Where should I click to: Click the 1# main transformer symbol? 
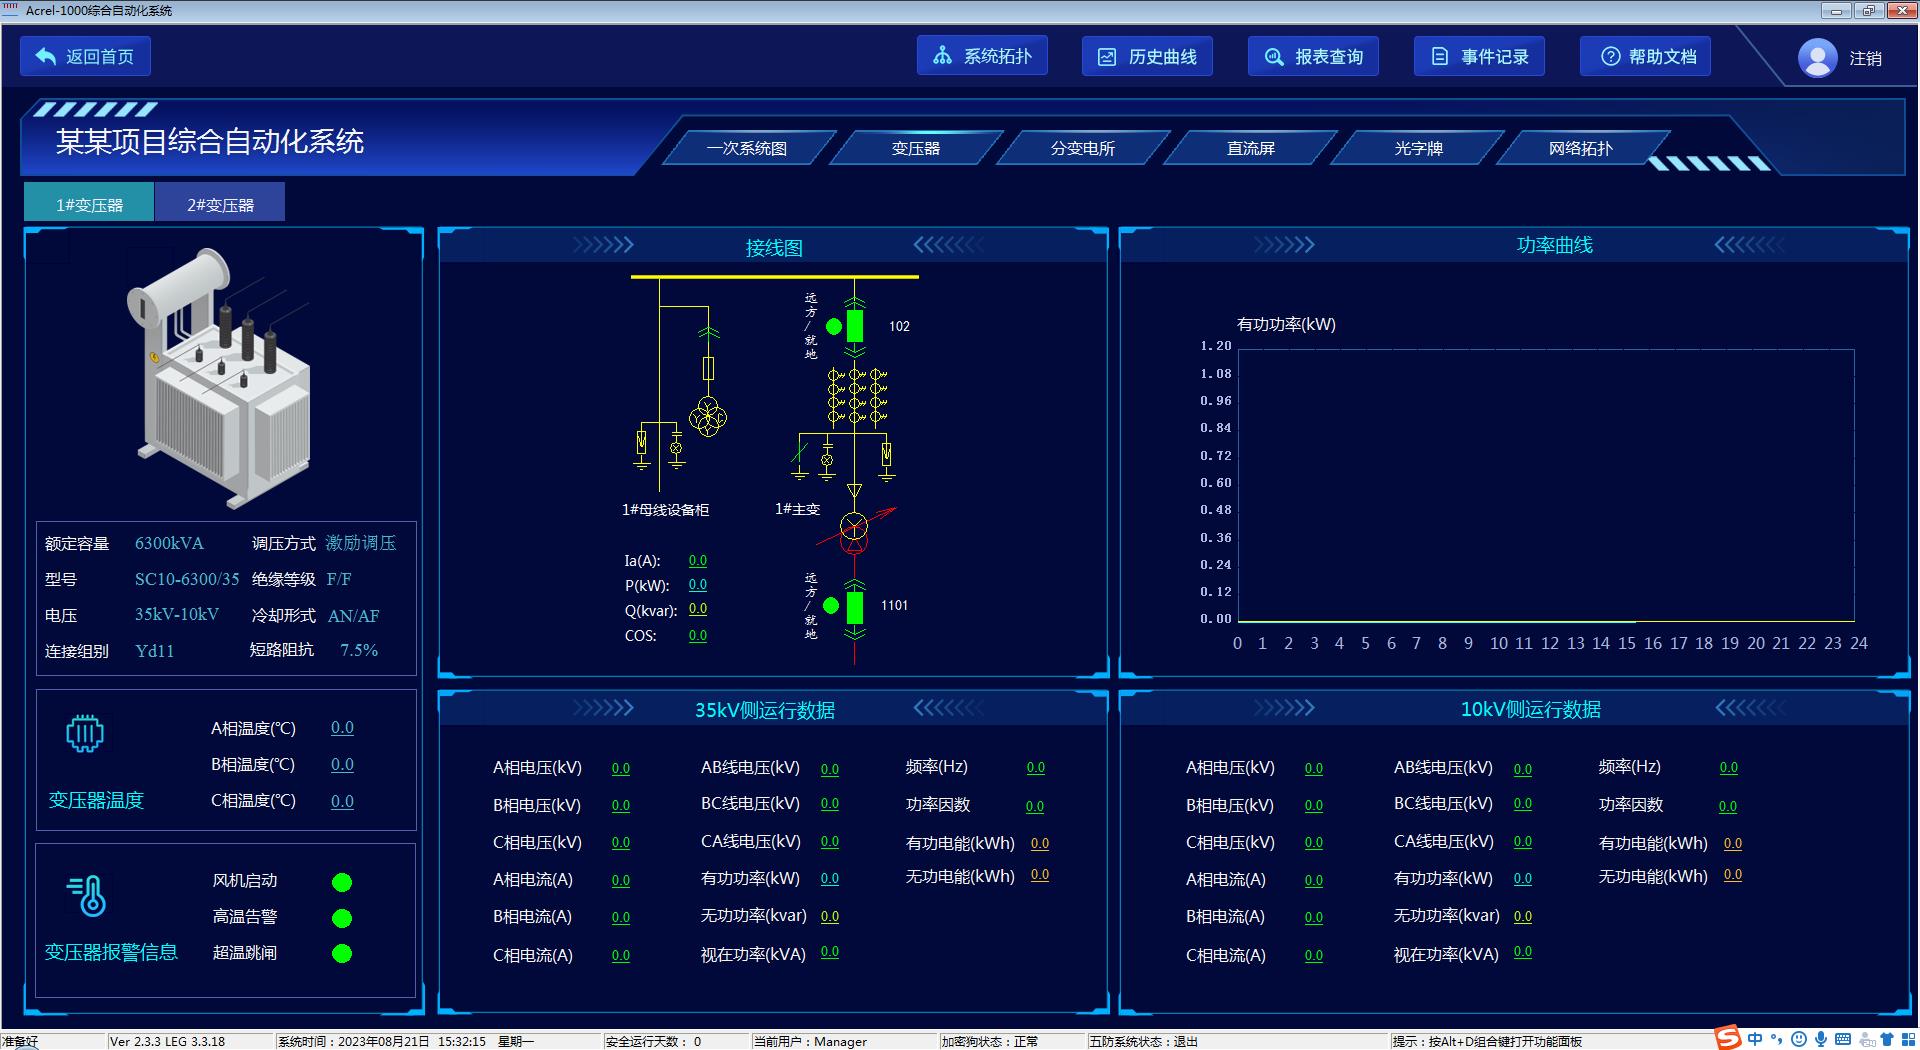854,530
